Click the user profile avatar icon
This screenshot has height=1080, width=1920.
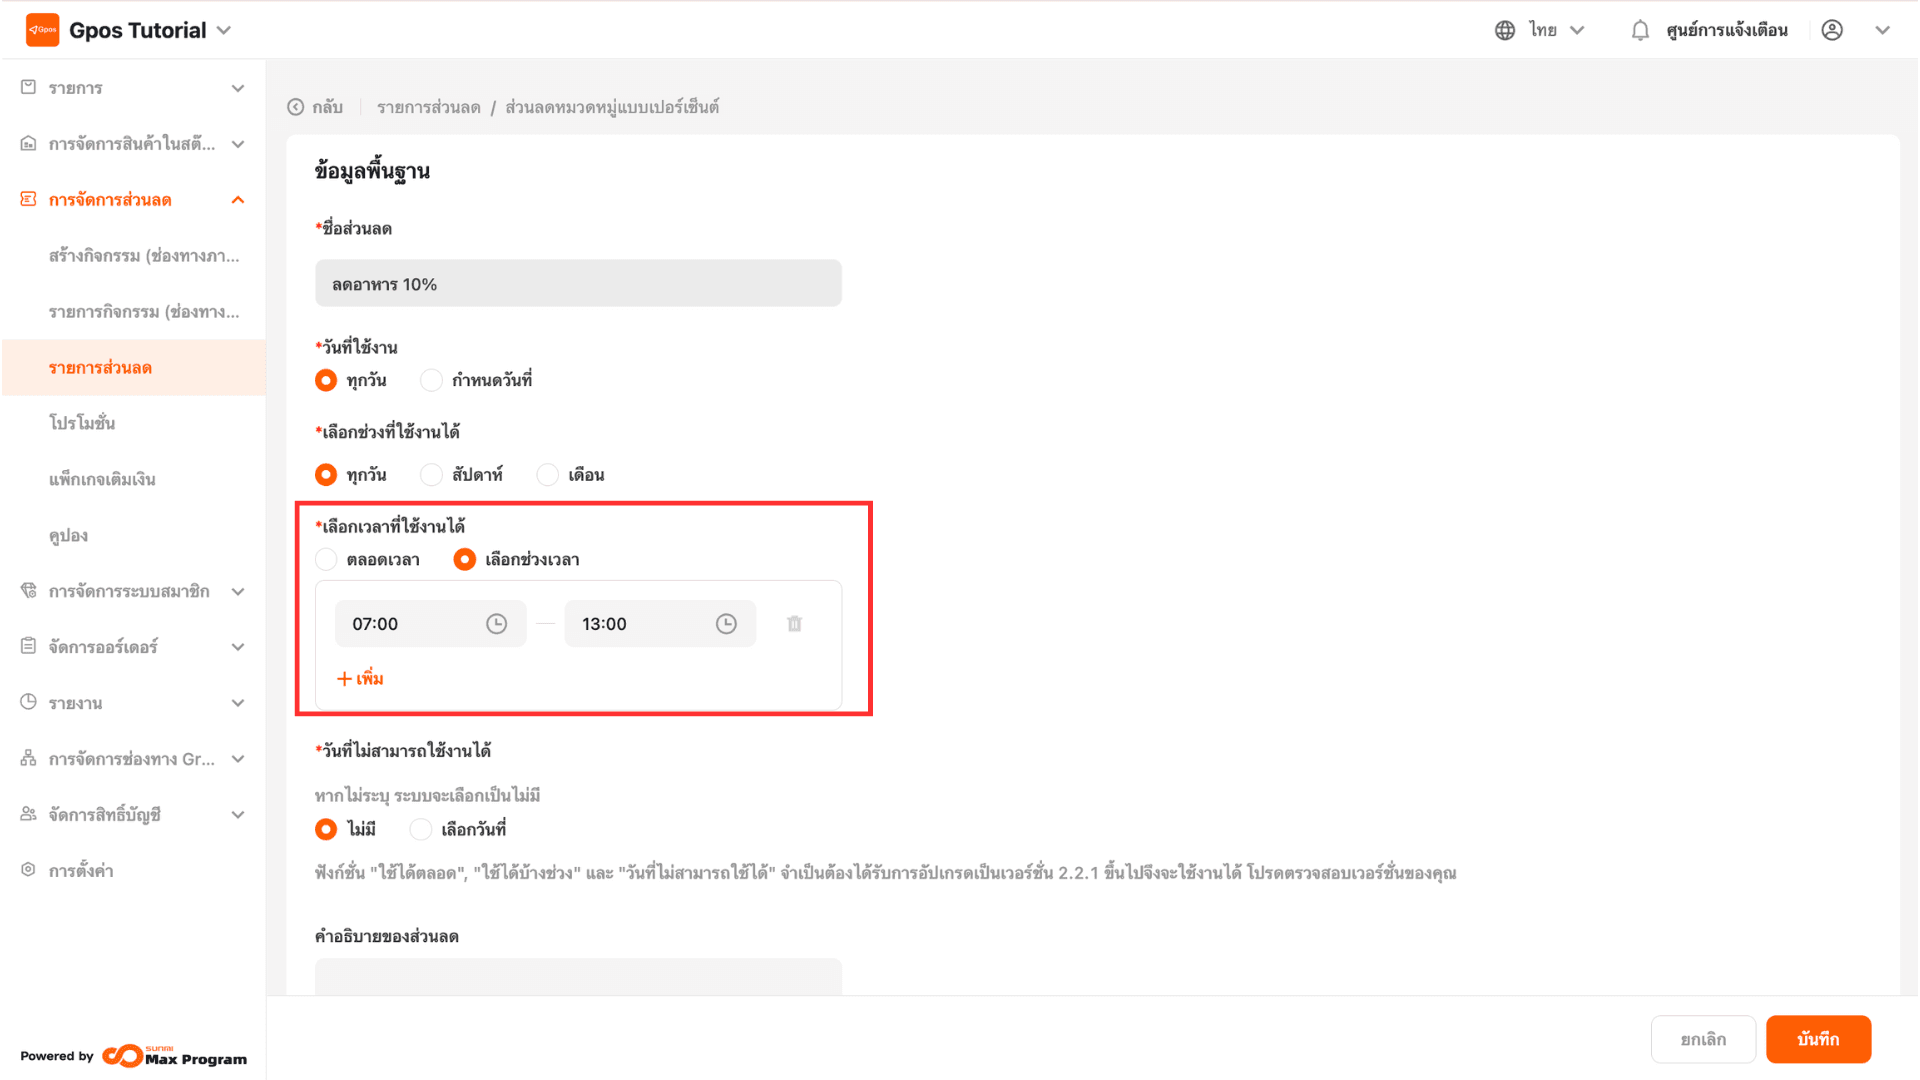1832,30
